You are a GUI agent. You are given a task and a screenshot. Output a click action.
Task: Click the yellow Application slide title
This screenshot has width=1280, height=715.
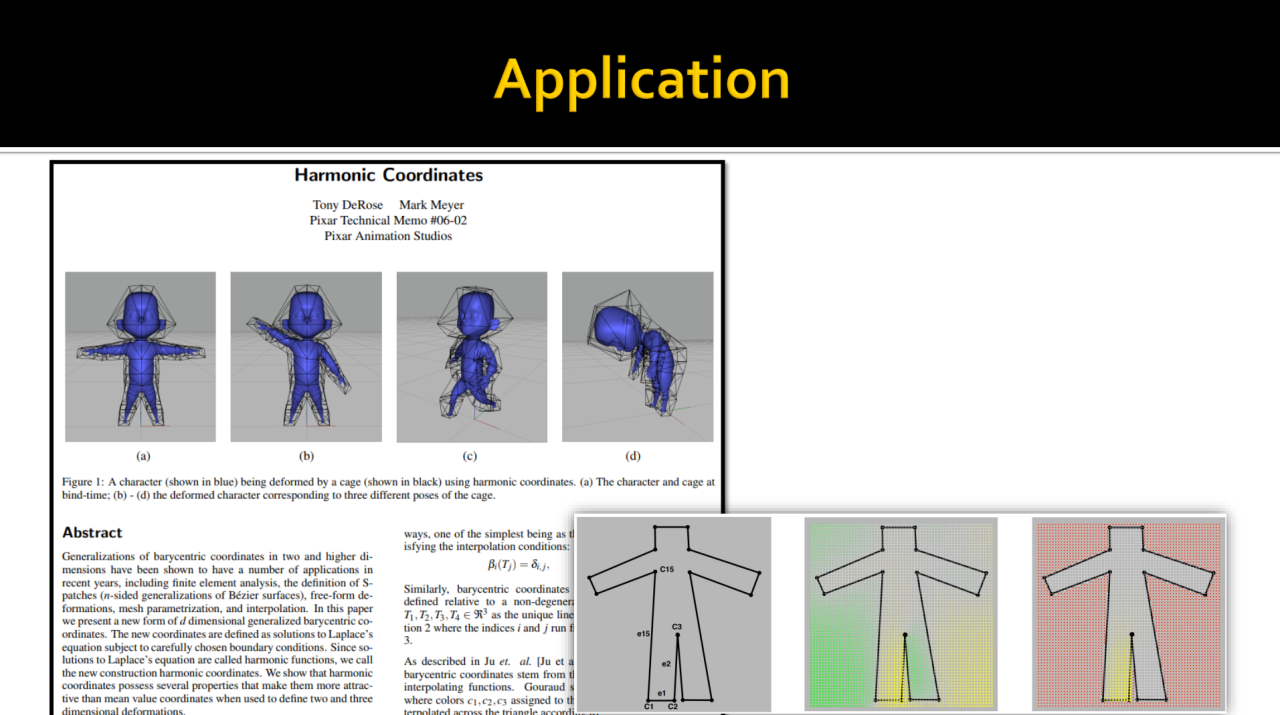click(641, 79)
